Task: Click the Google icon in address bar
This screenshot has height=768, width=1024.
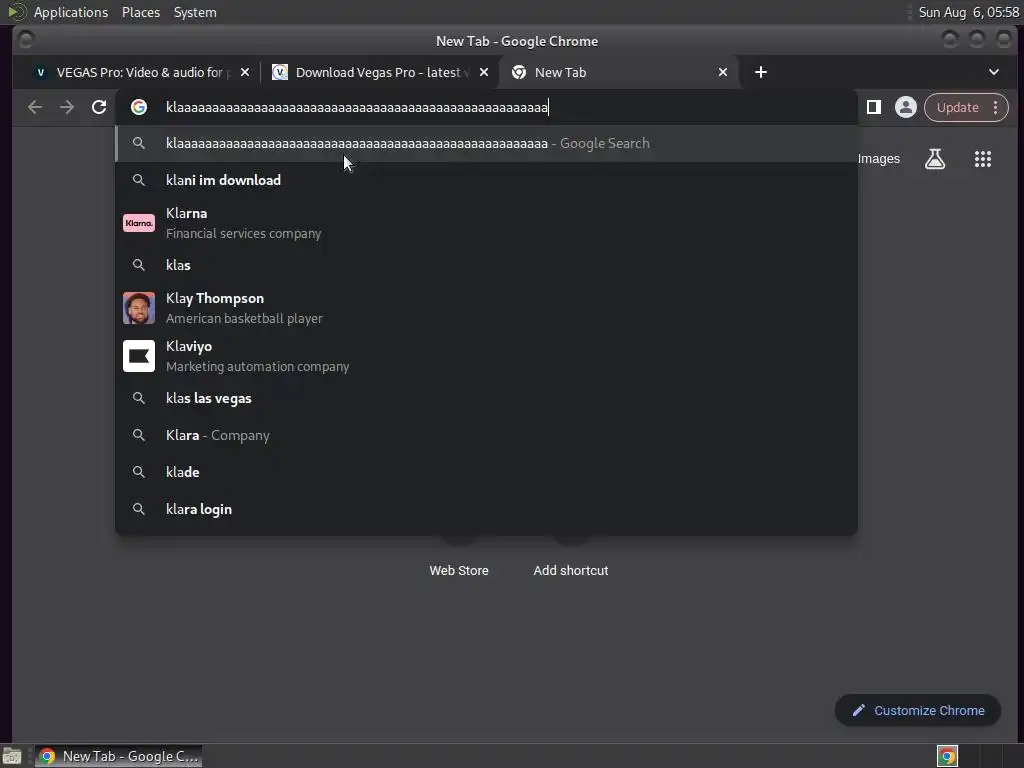Action: (x=138, y=107)
